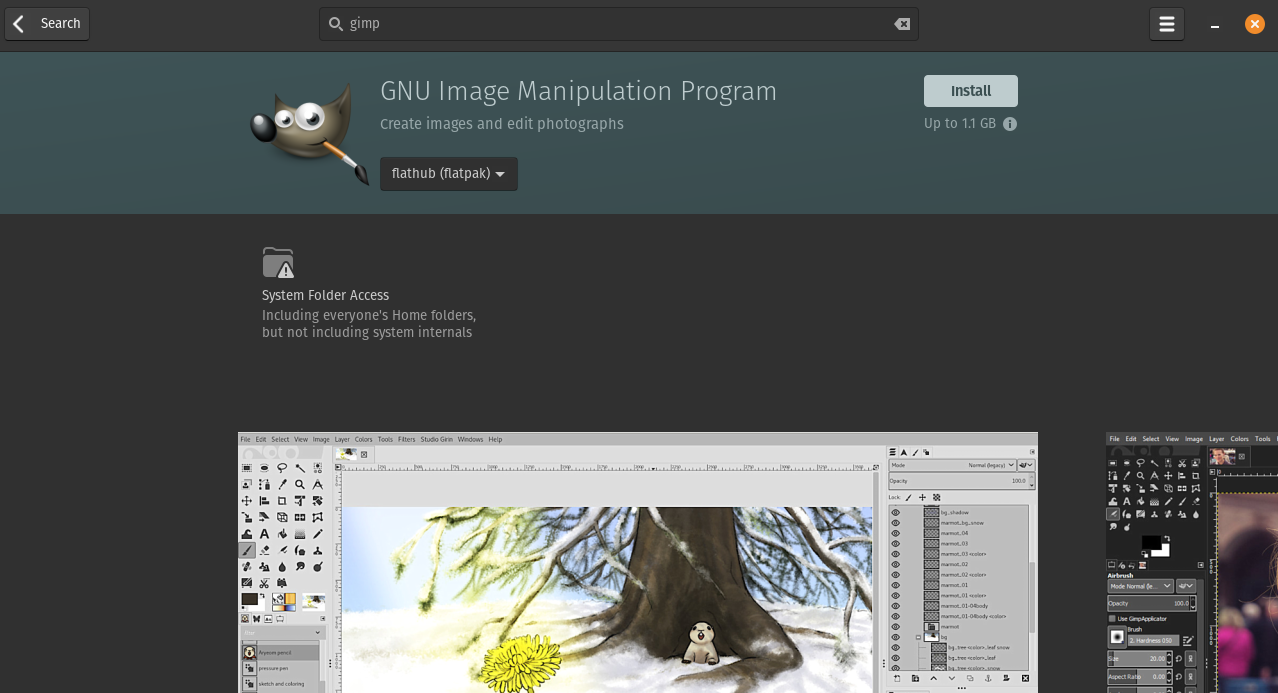Click the "System Folder Access" heading
The height and width of the screenshot is (693, 1278).
tap(325, 295)
